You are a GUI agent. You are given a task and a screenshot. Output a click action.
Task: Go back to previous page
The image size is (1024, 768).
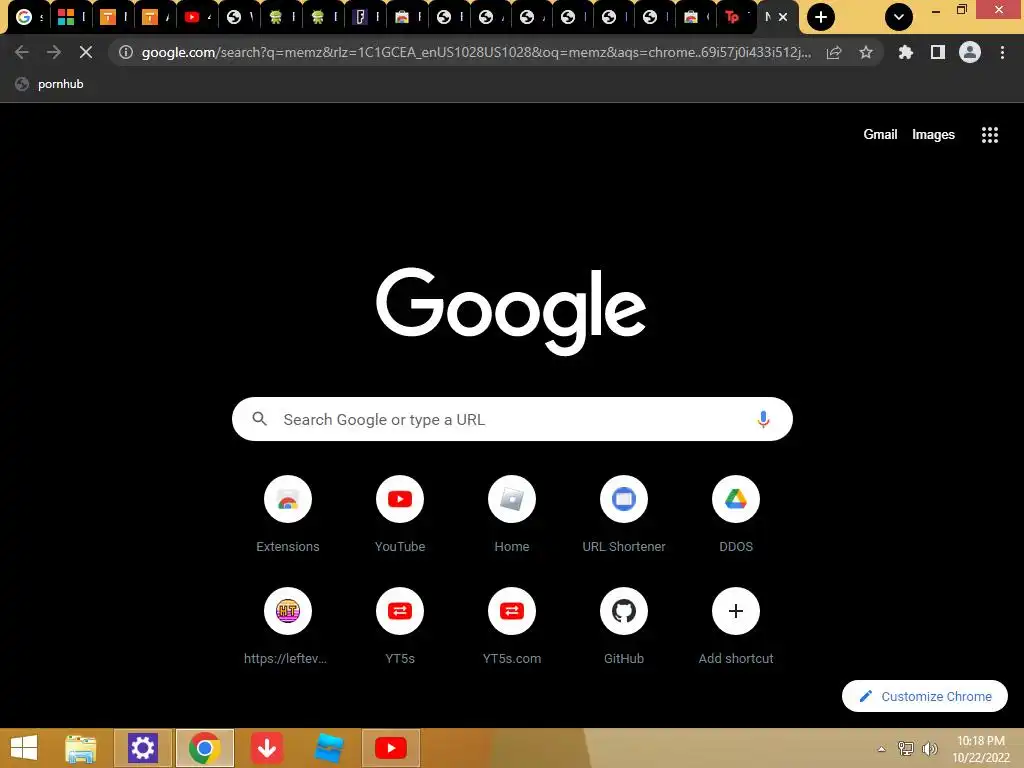pyautogui.click(x=22, y=52)
